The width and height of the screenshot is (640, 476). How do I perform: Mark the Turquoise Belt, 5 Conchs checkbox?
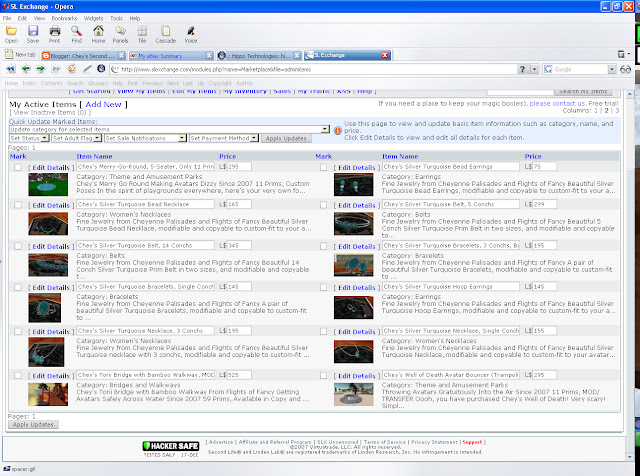[323, 205]
